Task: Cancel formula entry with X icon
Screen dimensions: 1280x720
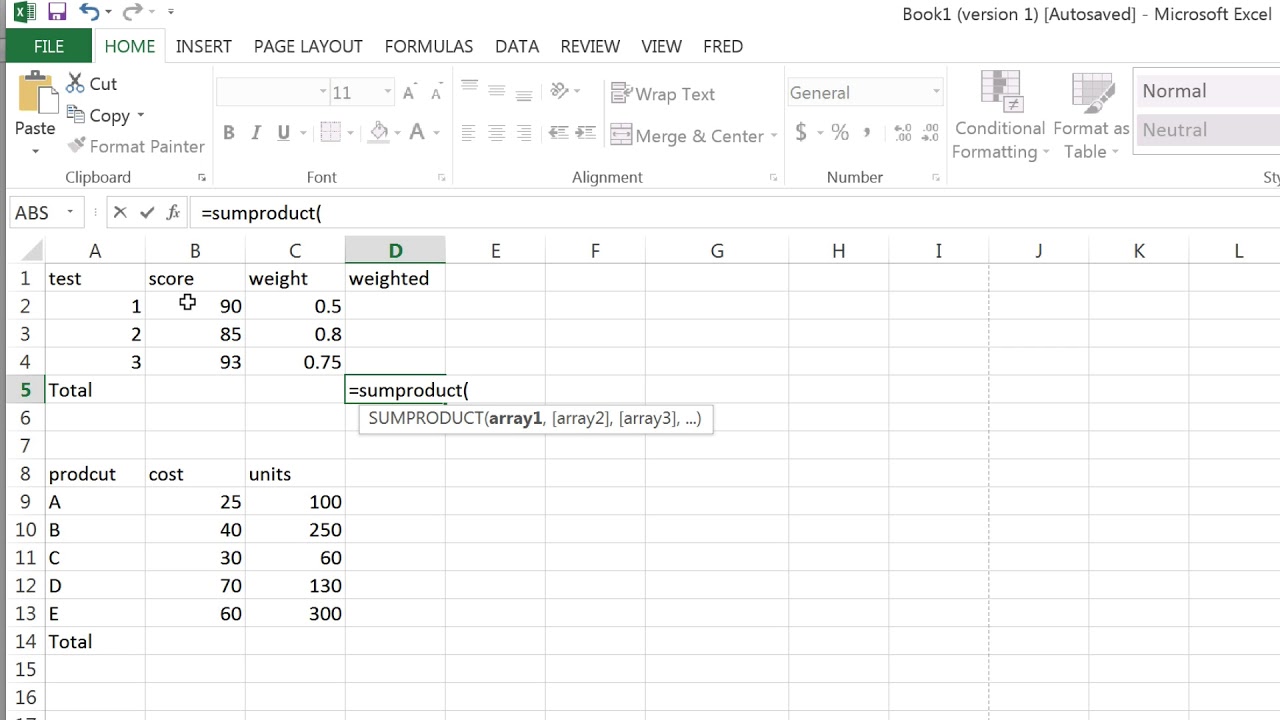Action: pyautogui.click(x=120, y=212)
